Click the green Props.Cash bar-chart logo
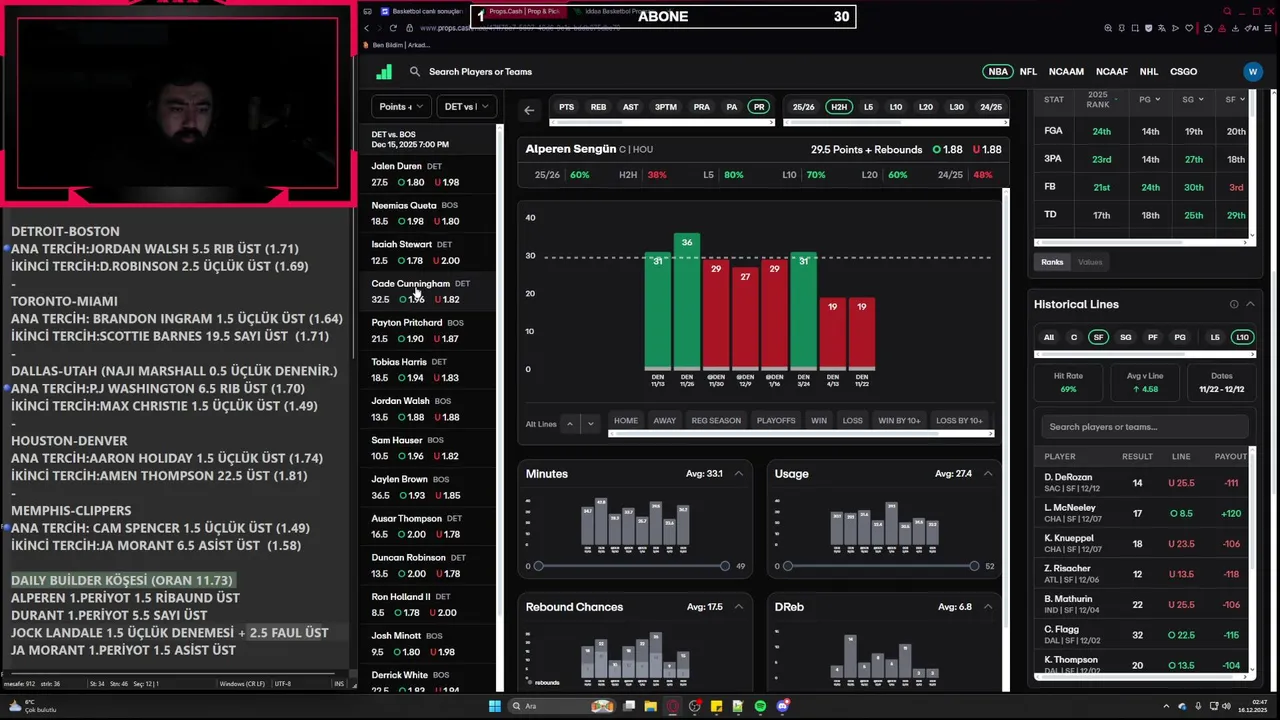This screenshot has width=1280, height=720. (x=384, y=72)
